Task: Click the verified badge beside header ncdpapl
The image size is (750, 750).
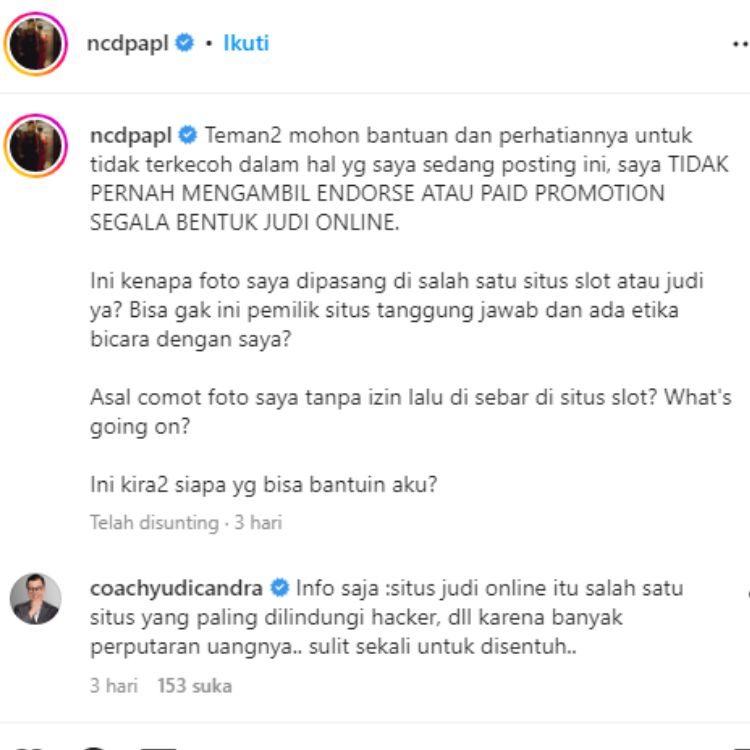Action: pyautogui.click(x=184, y=43)
